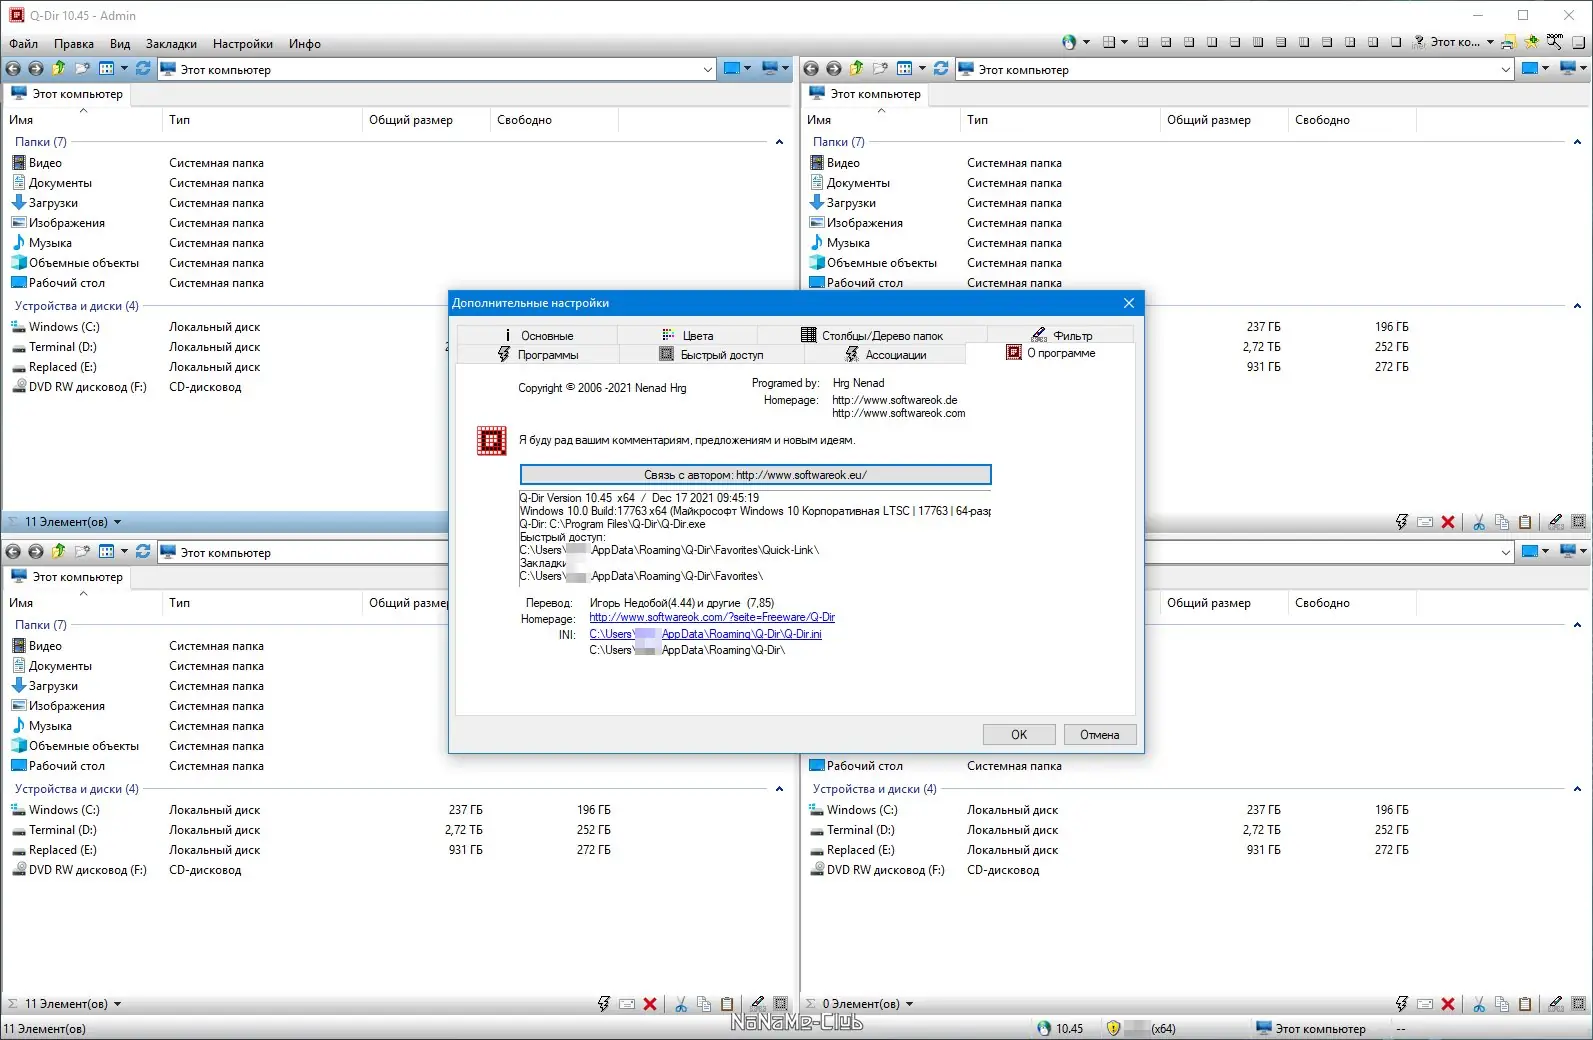
Task: Go back in the top-right pane
Action: tap(811, 69)
